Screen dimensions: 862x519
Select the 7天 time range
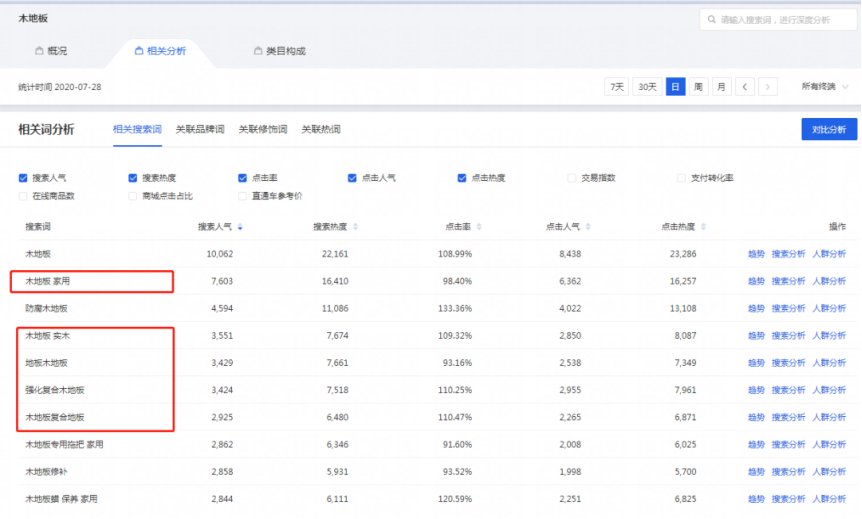pos(617,87)
